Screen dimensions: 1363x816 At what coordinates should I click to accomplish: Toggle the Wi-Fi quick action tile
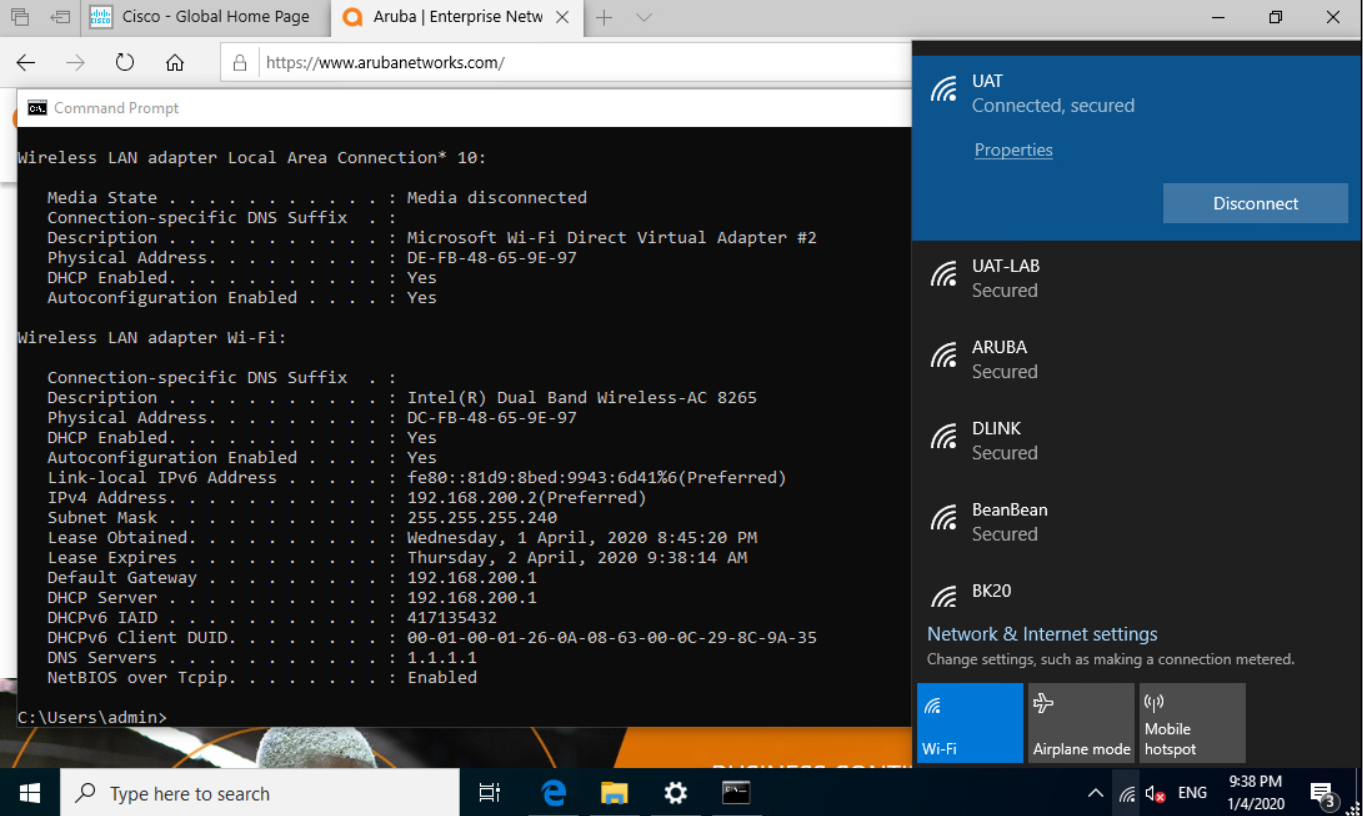coord(970,723)
